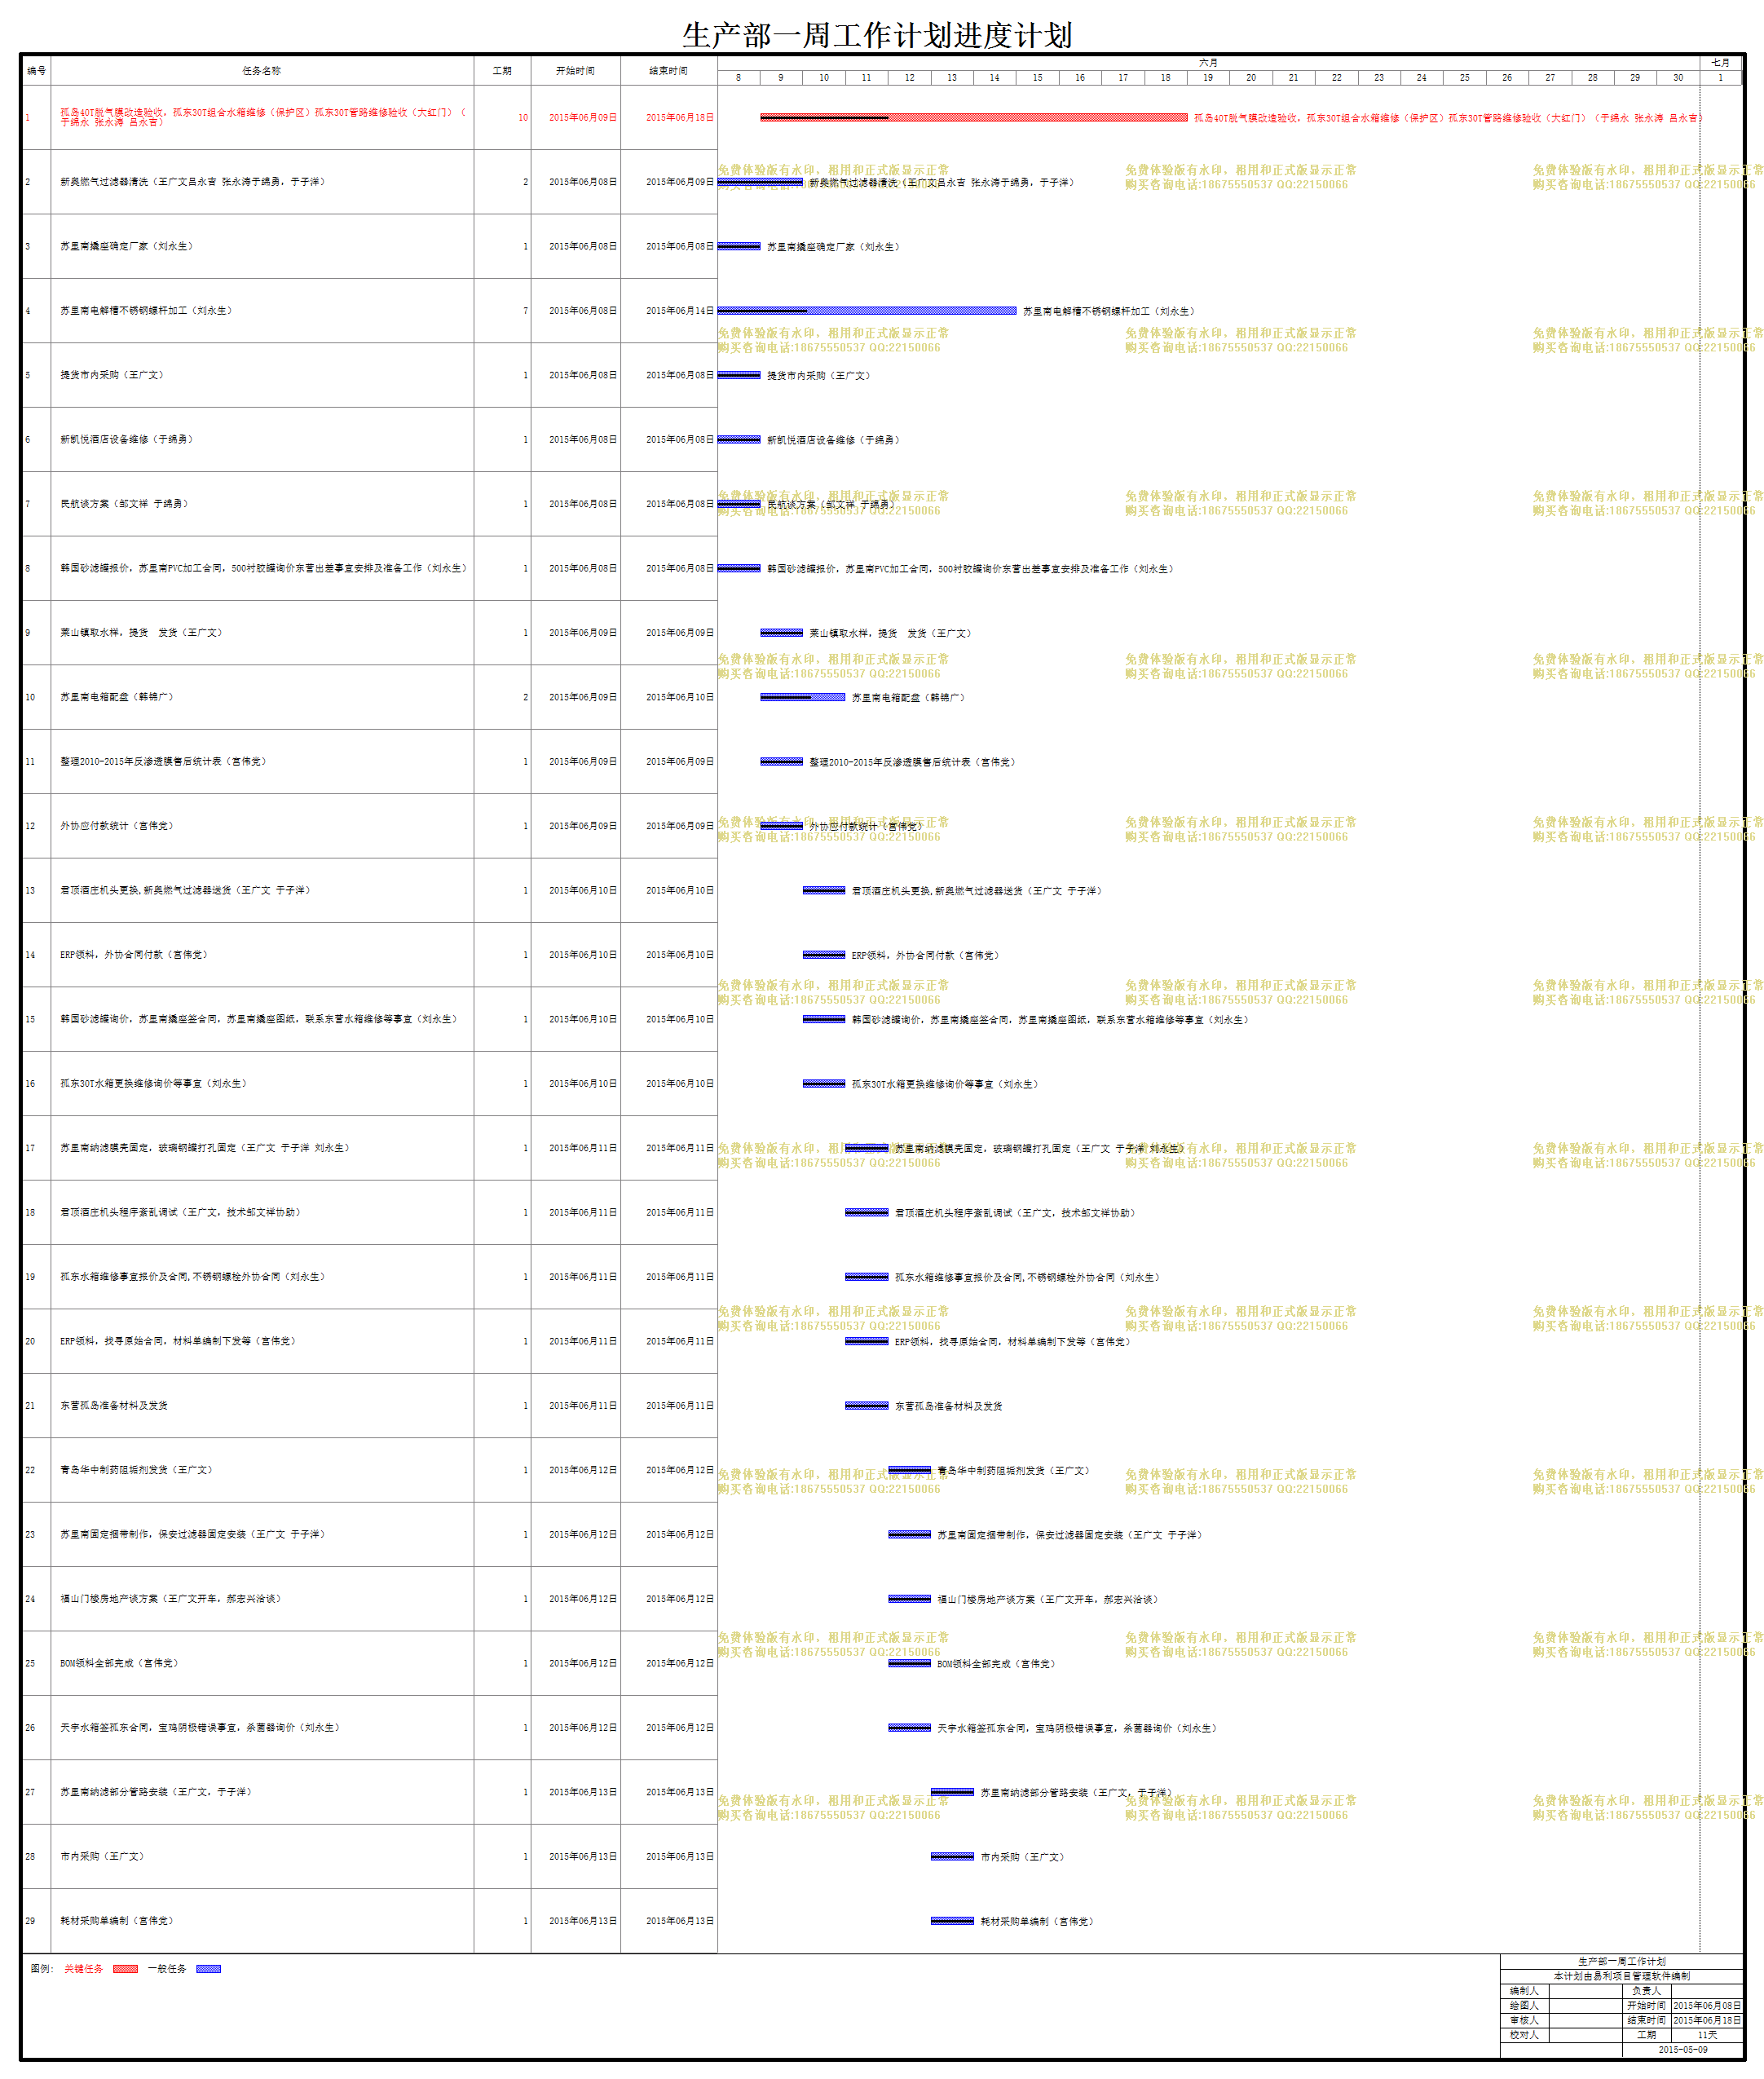
Task: Select the Gantt bar for 孤东30T水箱更换维修询价
Action: (x=824, y=1084)
